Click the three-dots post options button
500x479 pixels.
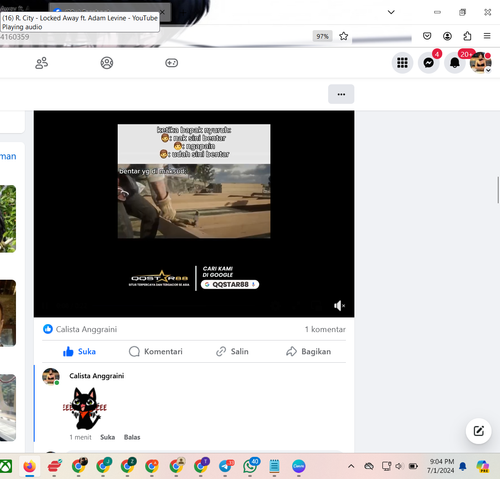coord(341,94)
